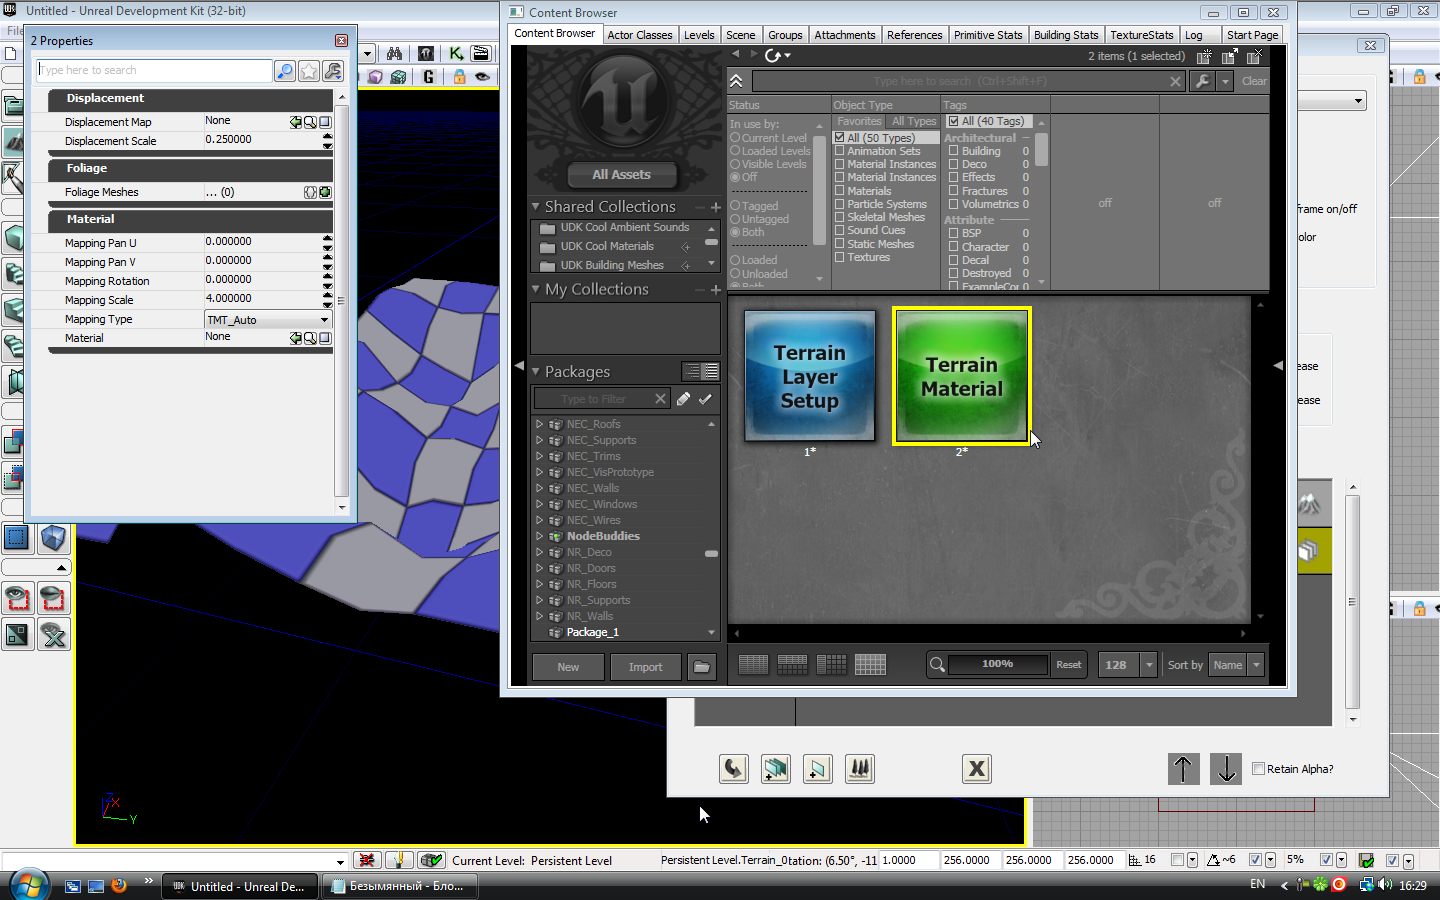Click the Clear filter button
1440x900 pixels.
pos(1254,81)
